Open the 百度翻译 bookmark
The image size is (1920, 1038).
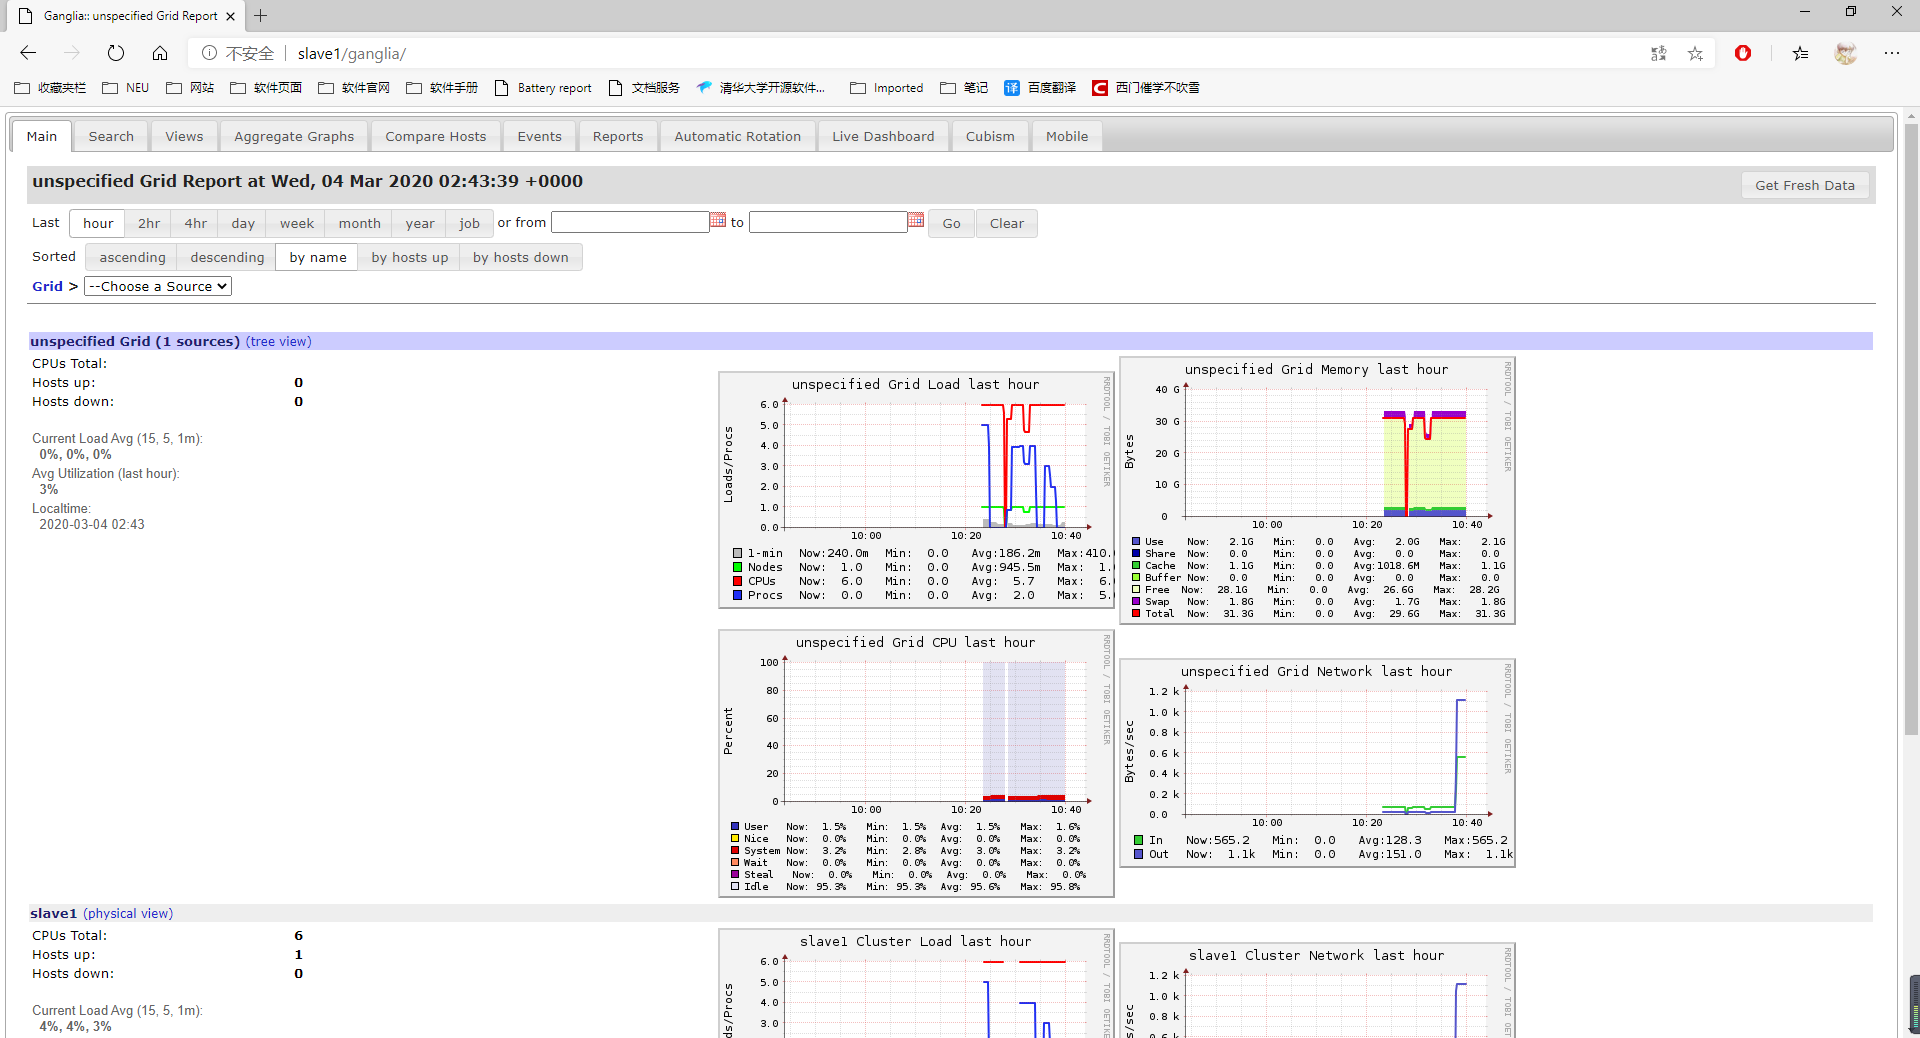[1040, 88]
